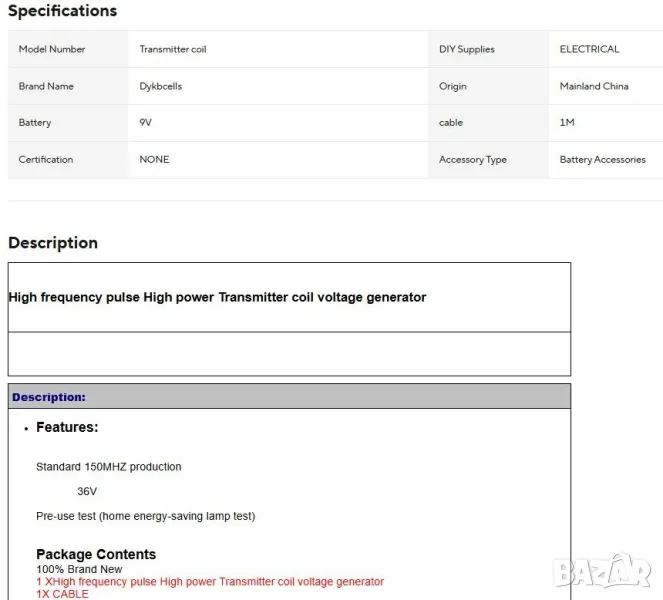This screenshot has height=600, width=663.
Task: Click the bold Description section heading
Action: click(x=53, y=243)
